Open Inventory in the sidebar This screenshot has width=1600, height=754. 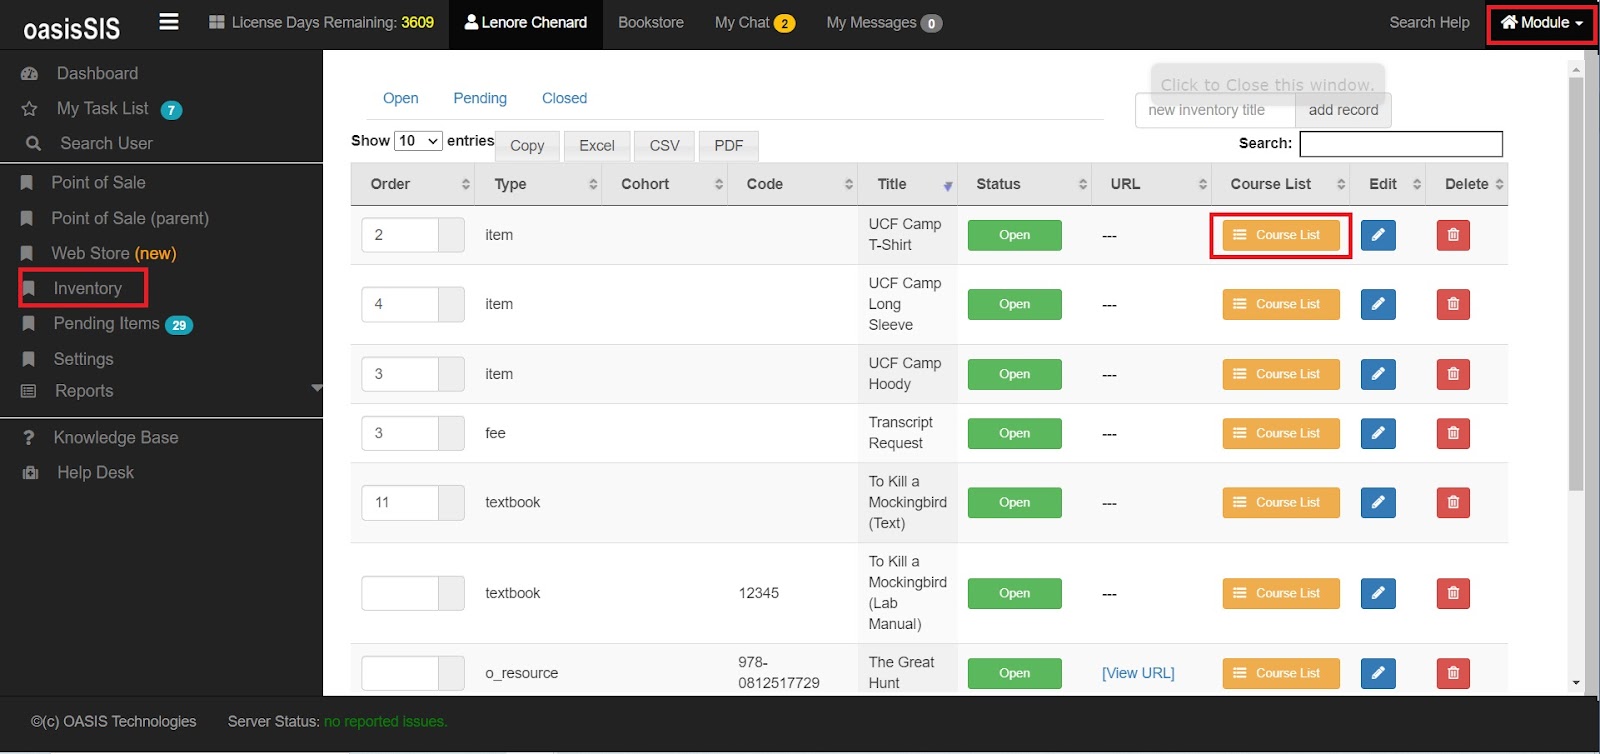pyautogui.click(x=87, y=288)
